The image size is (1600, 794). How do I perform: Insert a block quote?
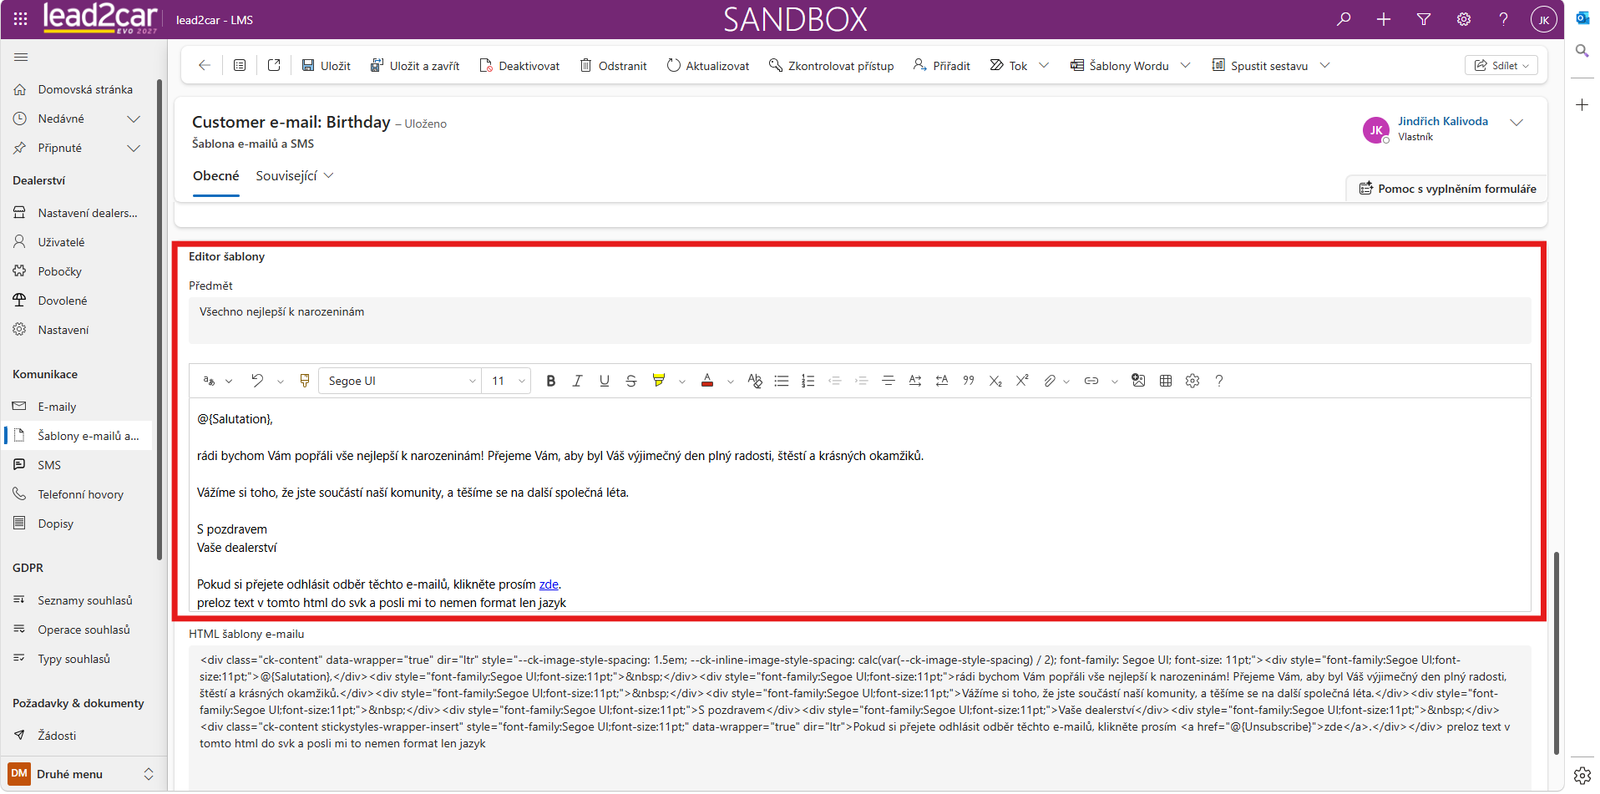pos(968,381)
